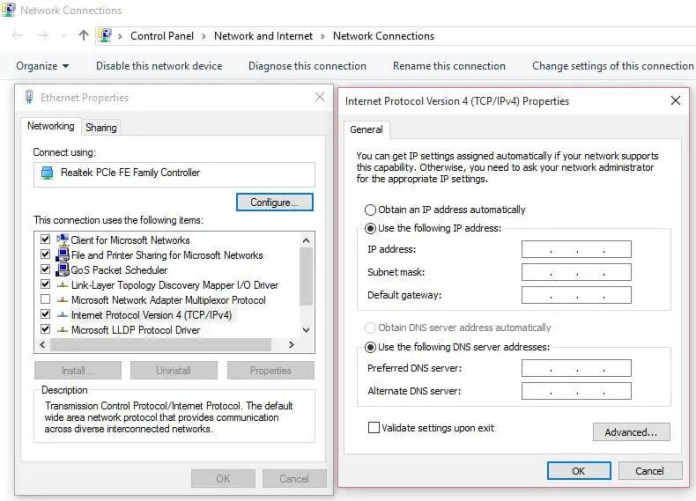Open Advanced TCP/IP settings

pyautogui.click(x=631, y=432)
